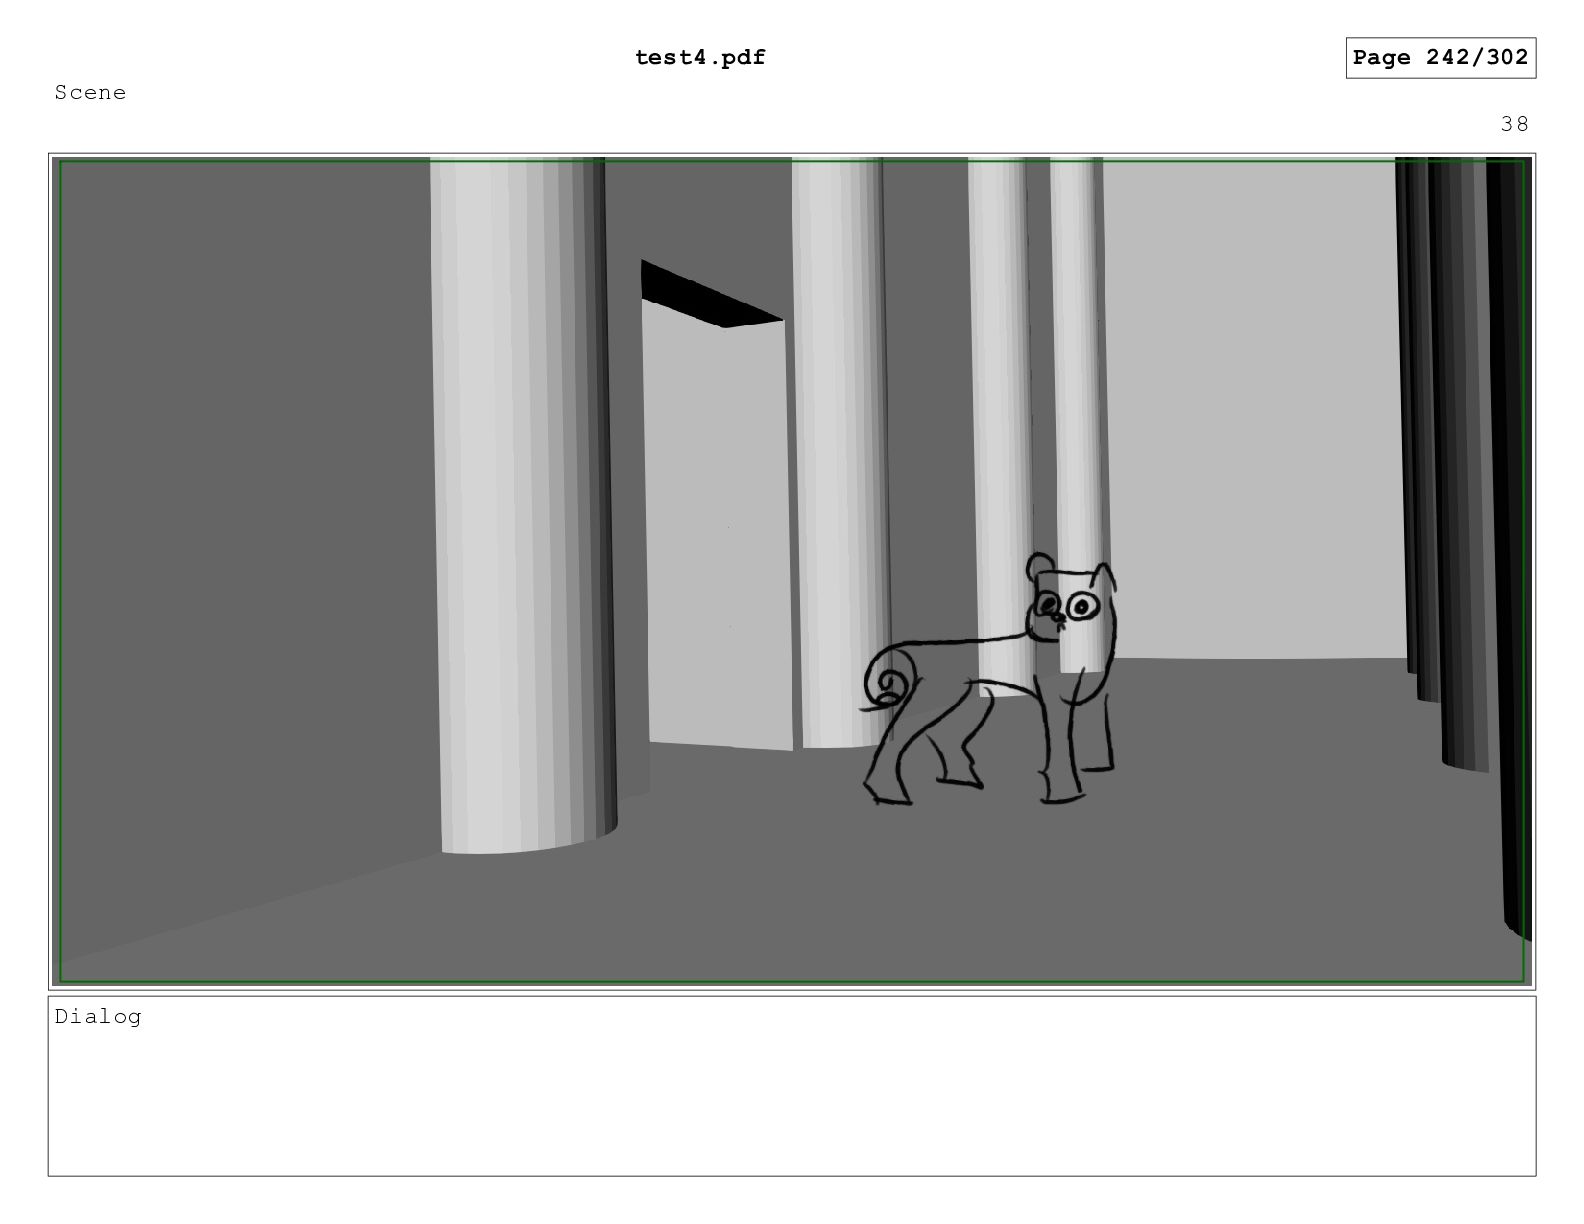Viewport: 1584px width, 1224px height.
Task: Click the Dialog text box
Action: click(x=792, y=1086)
